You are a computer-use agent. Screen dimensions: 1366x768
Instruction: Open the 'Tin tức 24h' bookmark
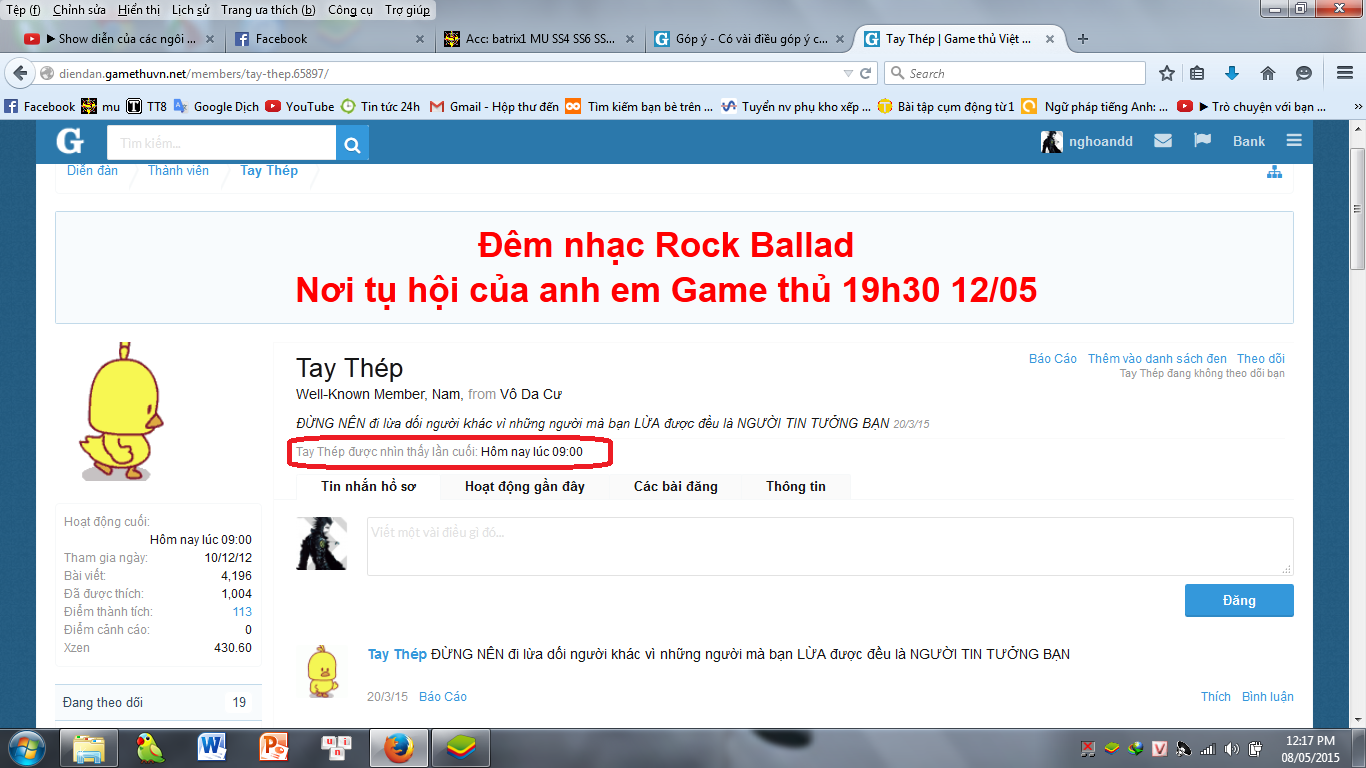380,106
